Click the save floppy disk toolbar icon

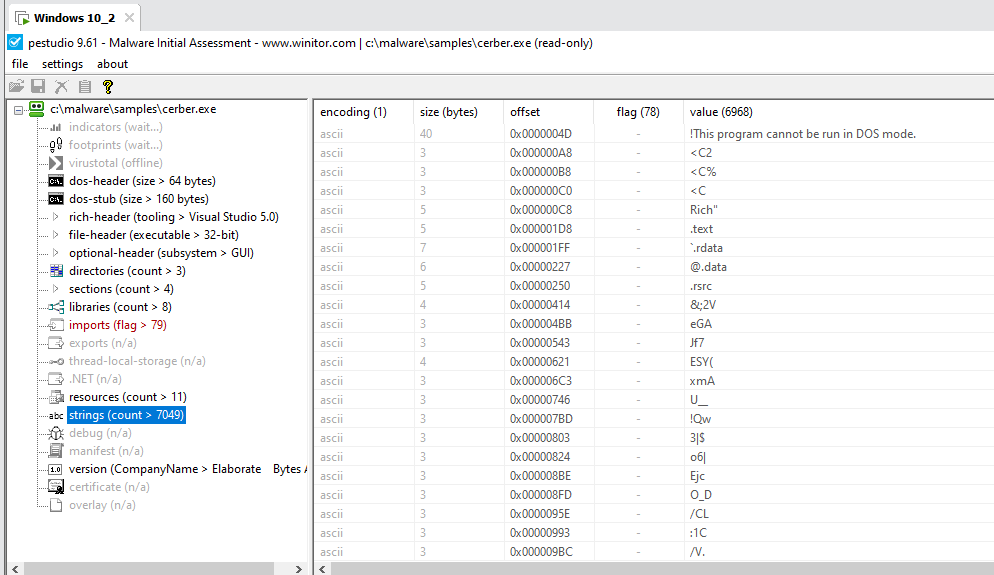[38, 86]
